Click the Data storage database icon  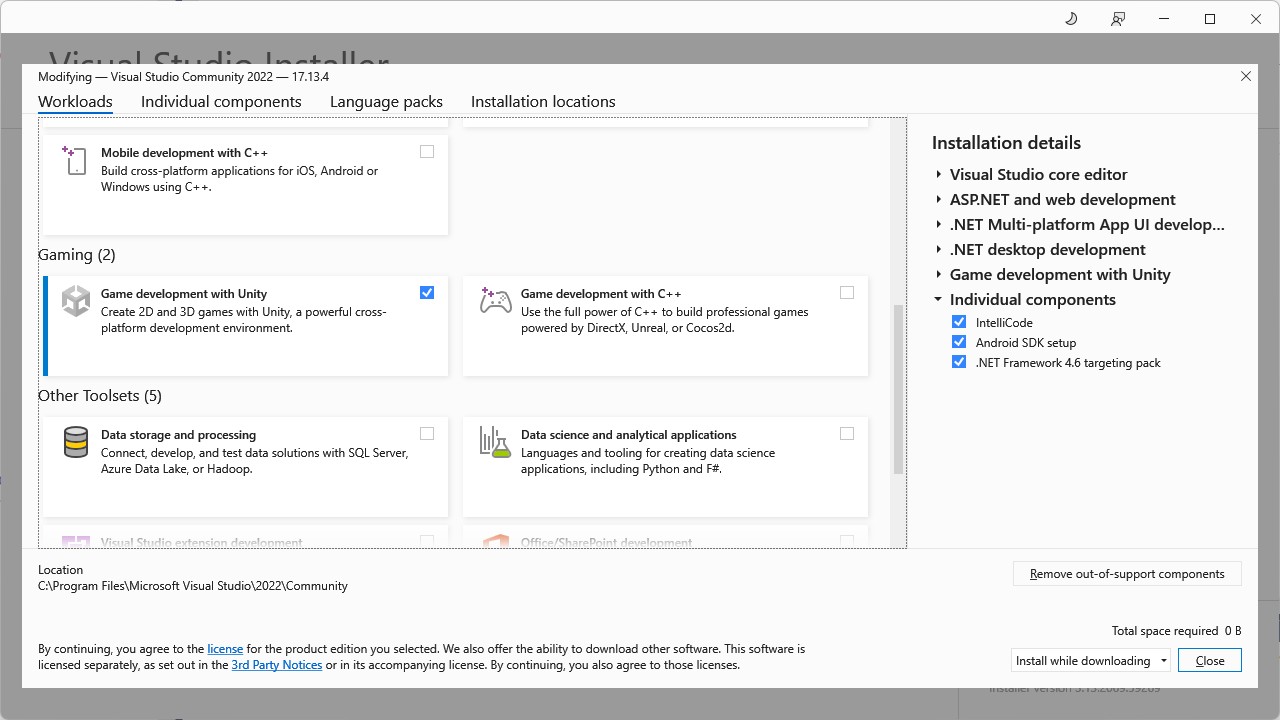[76, 442]
